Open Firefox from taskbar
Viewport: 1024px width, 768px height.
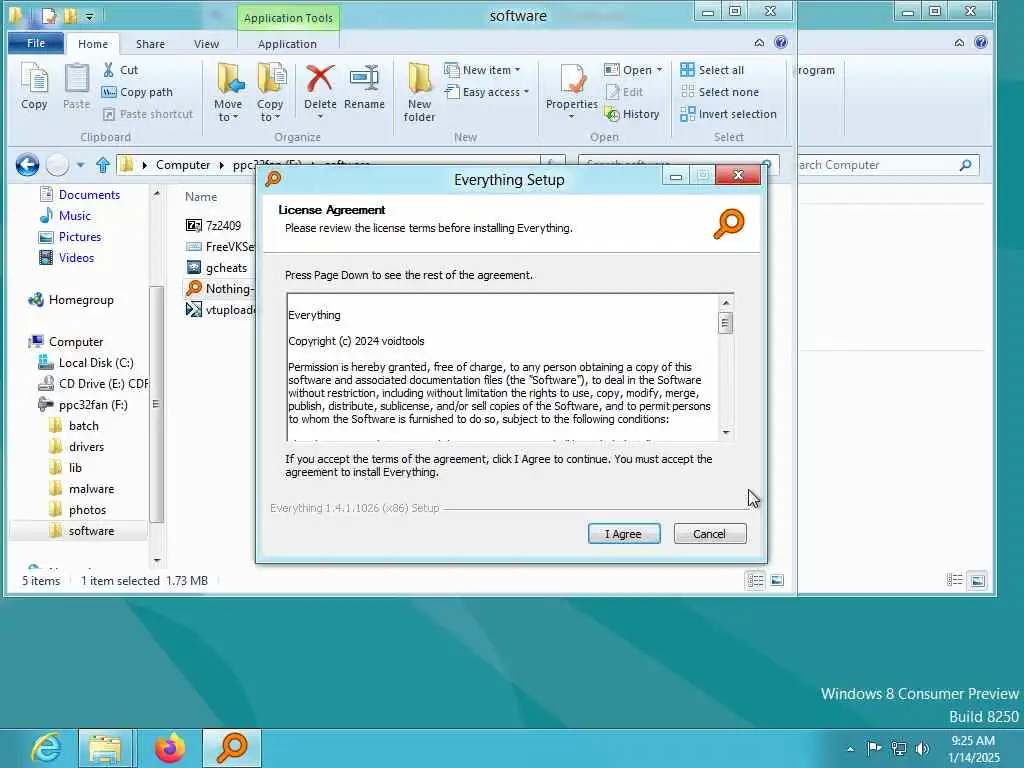tap(170, 748)
